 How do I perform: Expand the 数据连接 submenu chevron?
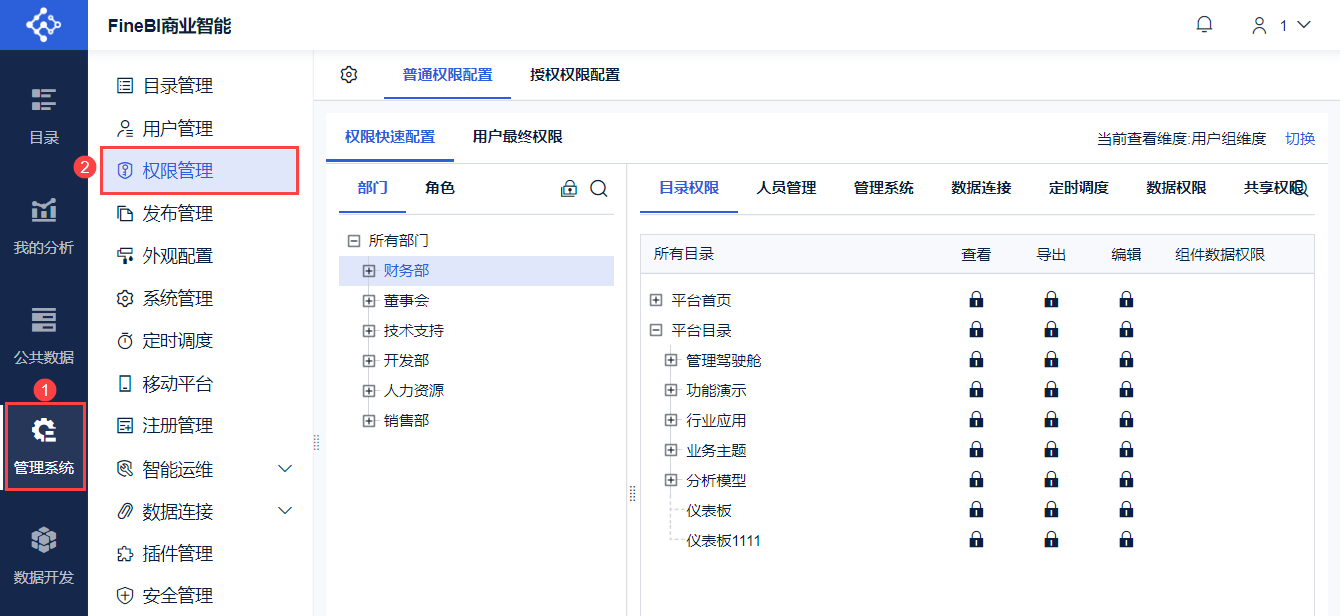tap(285, 511)
